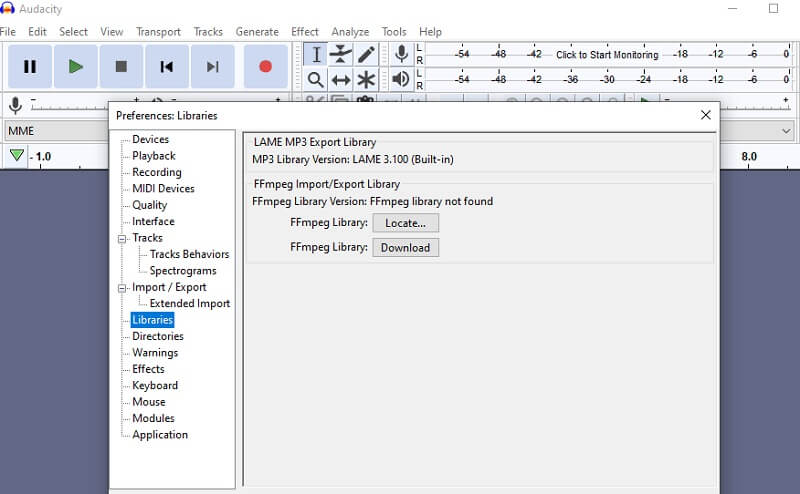Select Interface preferences category
The image size is (800, 494).
pyautogui.click(x=153, y=221)
